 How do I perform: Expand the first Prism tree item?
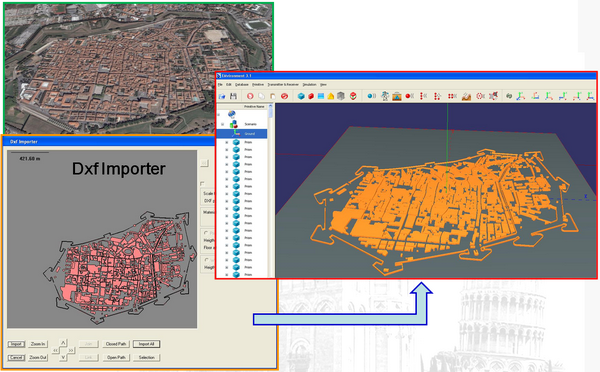coord(227,142)
